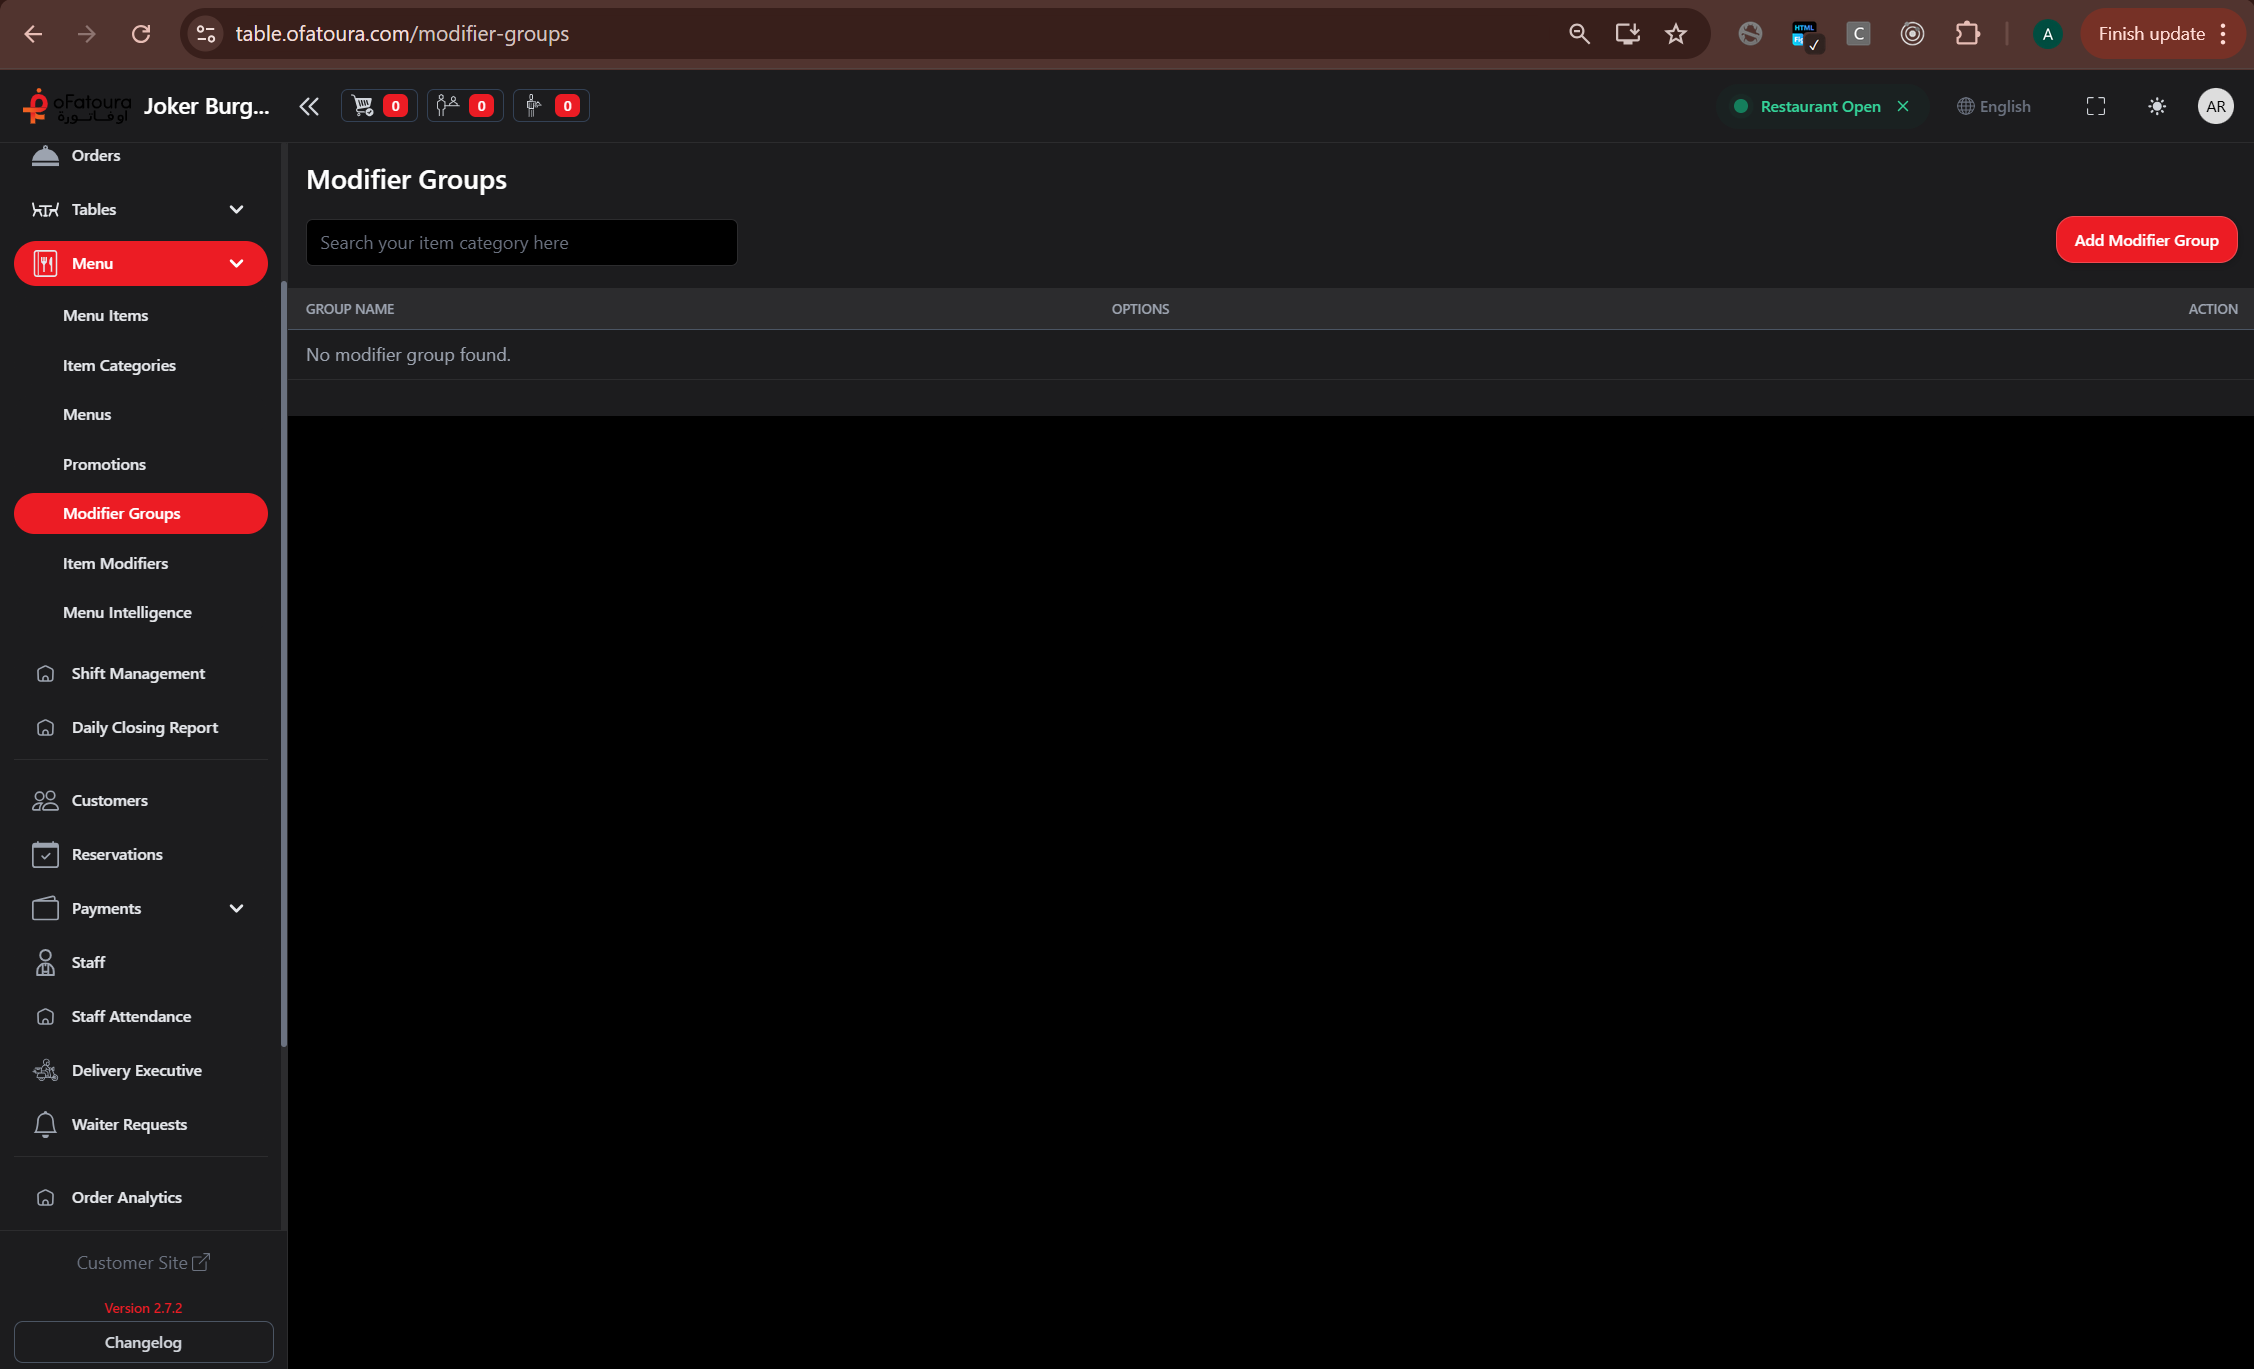Open Item Categories in sidebar
Screen dimensions: 2254x1369
pyautogui.click(x=119, y=365)
